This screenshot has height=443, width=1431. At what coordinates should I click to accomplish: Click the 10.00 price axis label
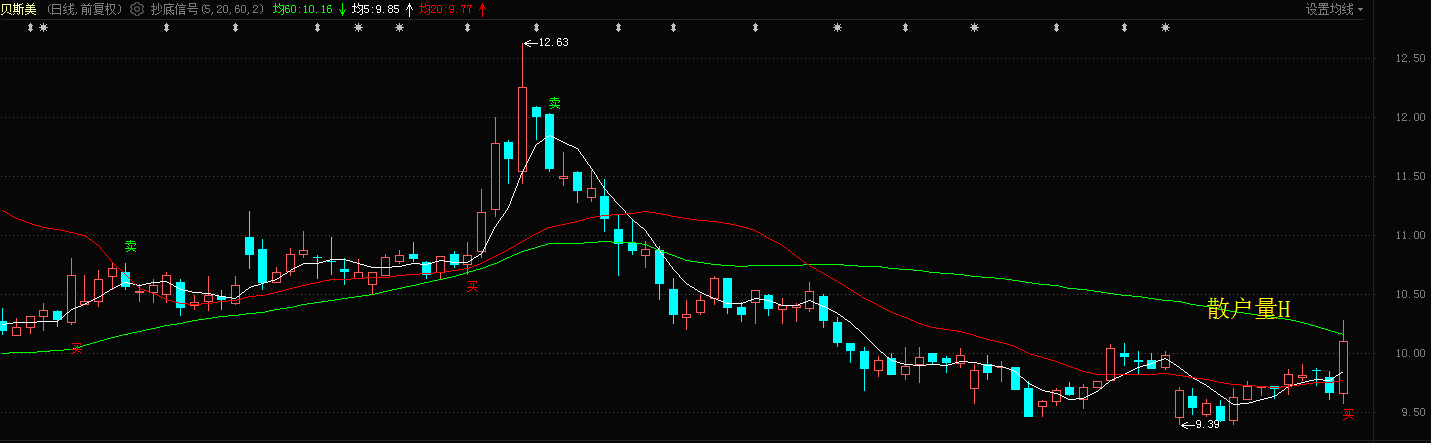pyautogui.click(x=1410, y=353)
